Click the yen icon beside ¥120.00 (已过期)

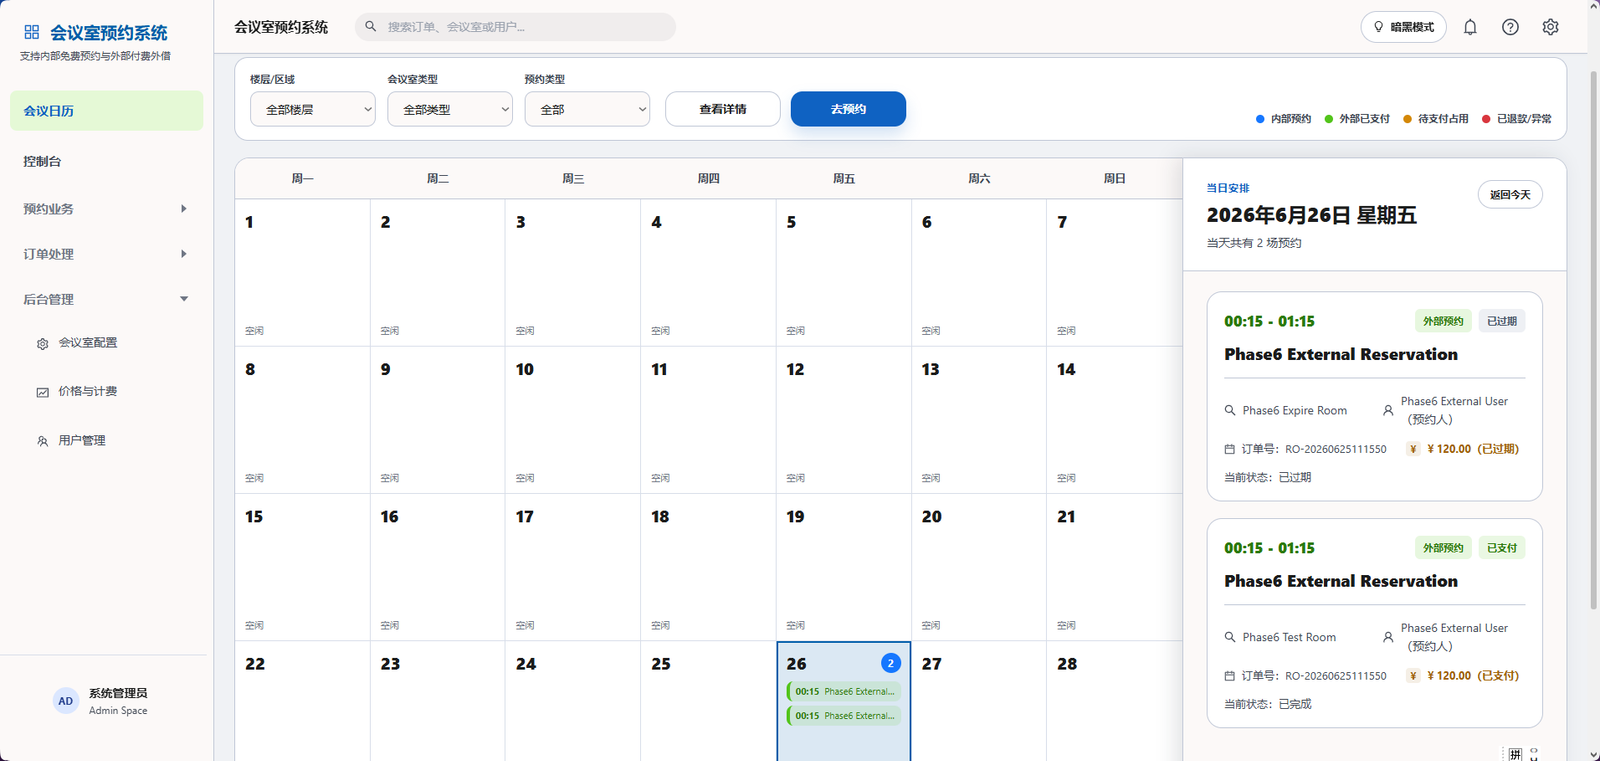[1413, 449]
